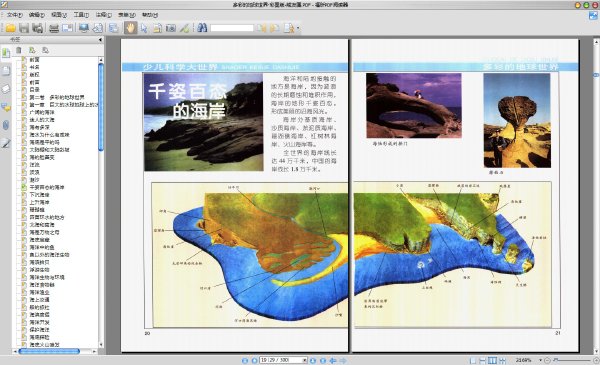Click the binoculars Find icon
Image resolution: width=600 pixels, height=365 pixels.
(202, 28)
